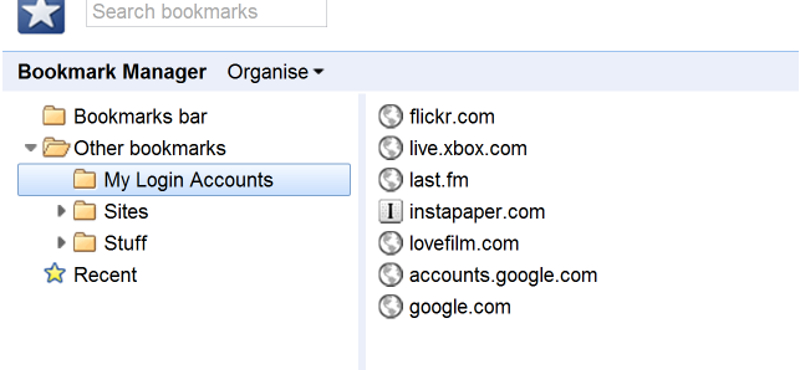Click the globe icon beside flickr.com
Image resolution: width=800 pixels, height=370 pixels.
pos(390,117)
